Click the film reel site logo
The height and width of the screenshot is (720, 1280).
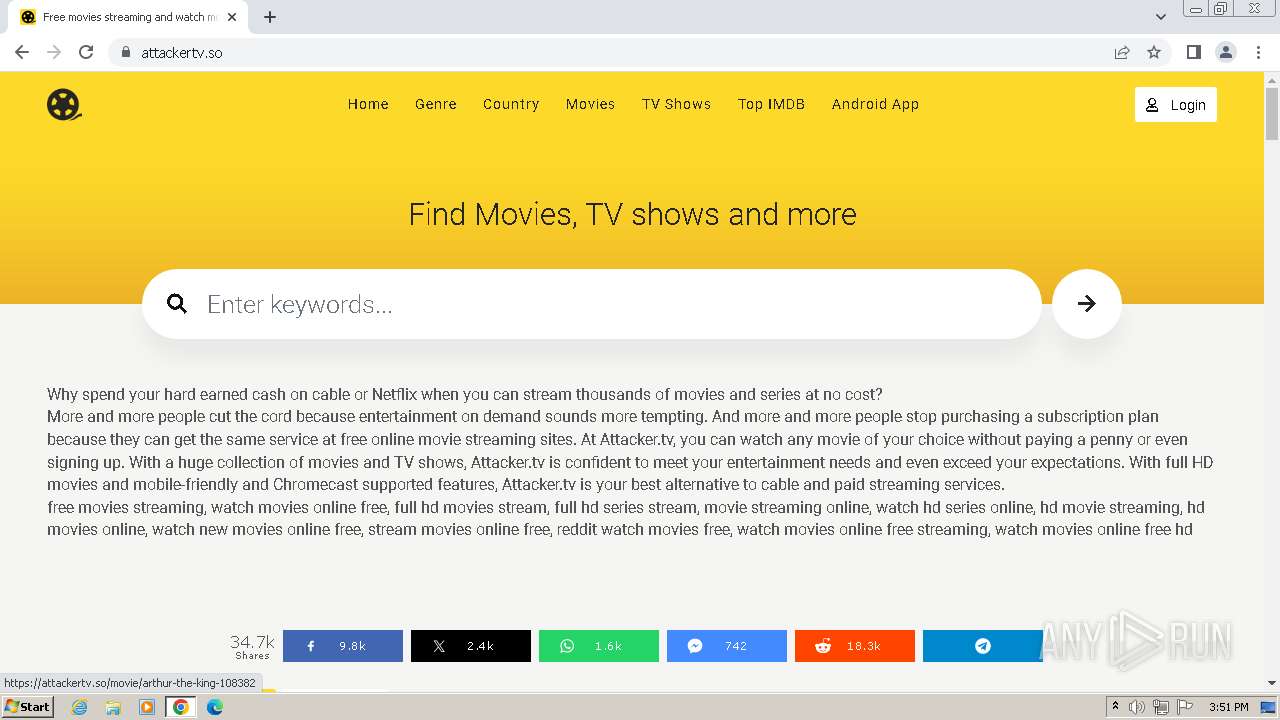pos(64,104)
